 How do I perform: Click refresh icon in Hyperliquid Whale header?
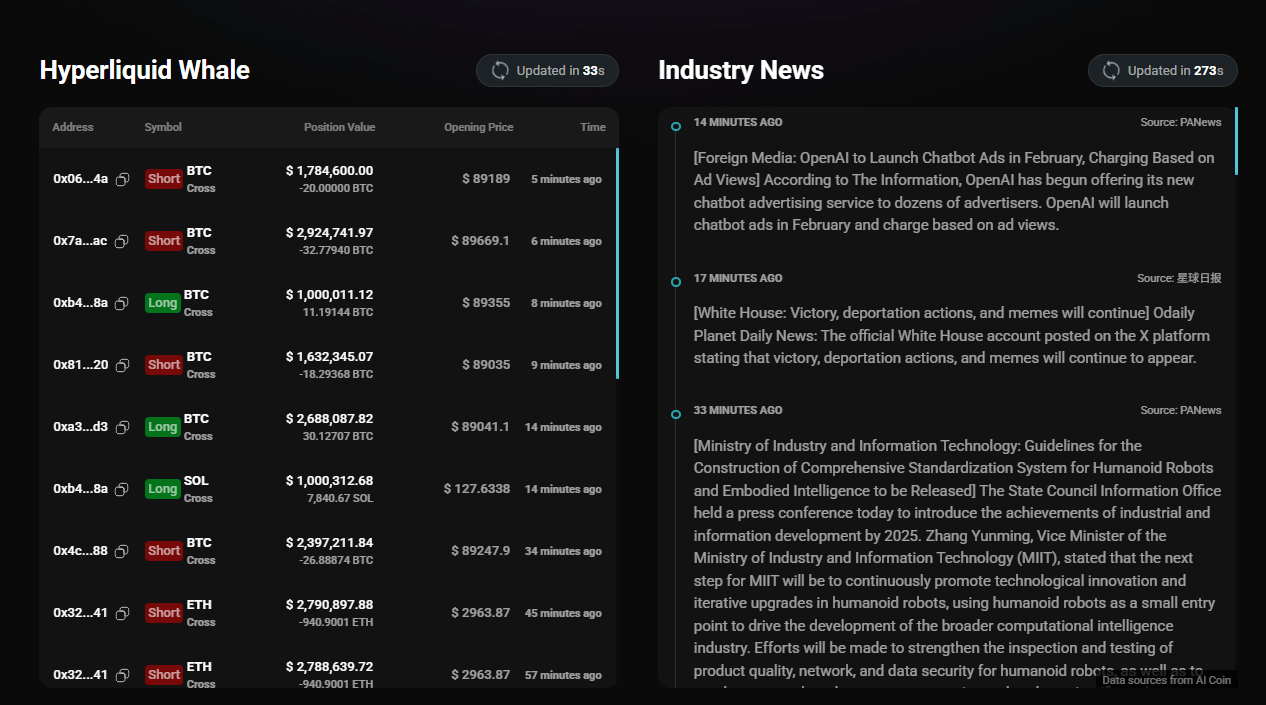[499, 71]
